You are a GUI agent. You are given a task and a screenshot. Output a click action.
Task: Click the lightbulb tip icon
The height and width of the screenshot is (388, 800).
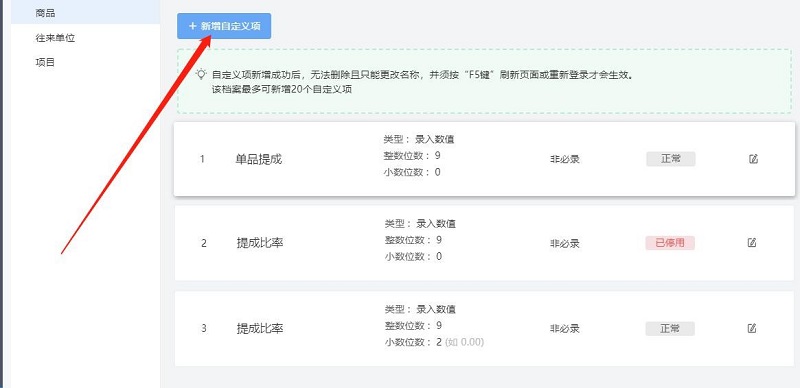click(x=202, y=74)
